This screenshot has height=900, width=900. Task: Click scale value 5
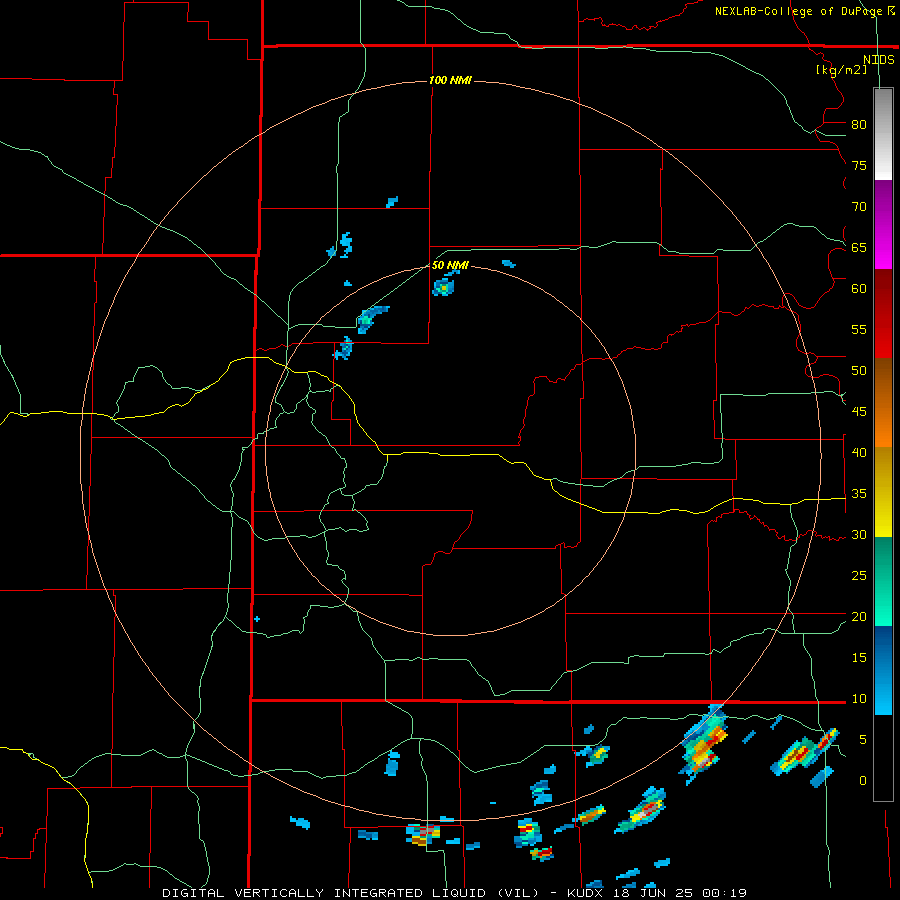coord(863,739)
